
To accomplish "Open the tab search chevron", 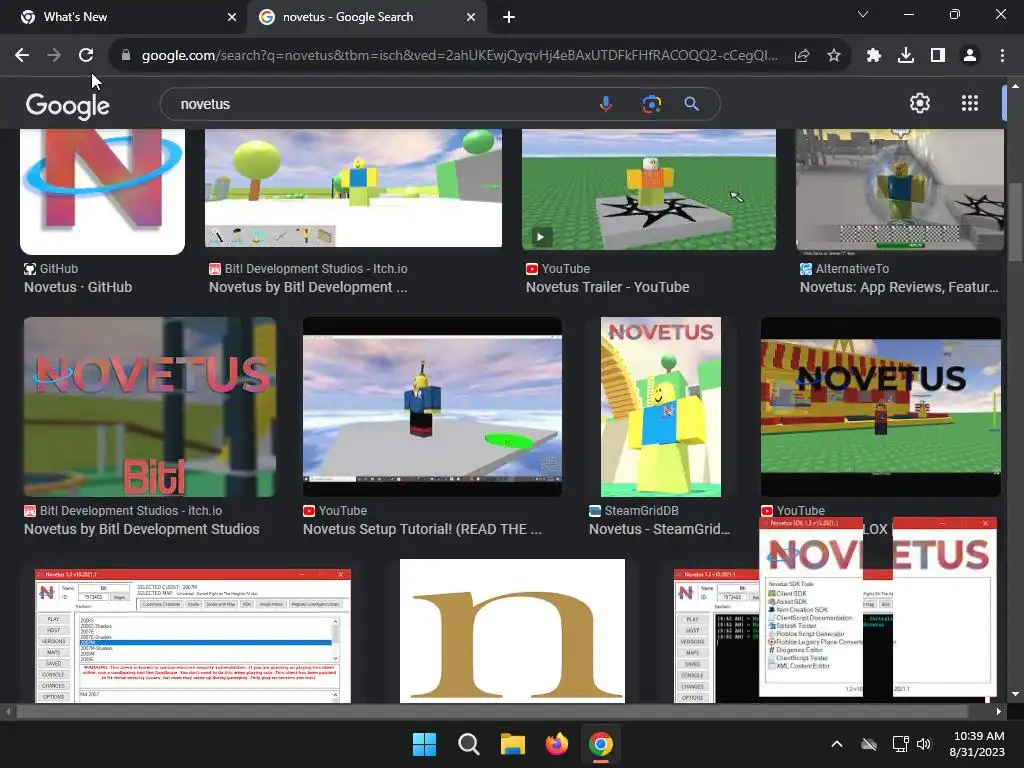I will (863, 14).
